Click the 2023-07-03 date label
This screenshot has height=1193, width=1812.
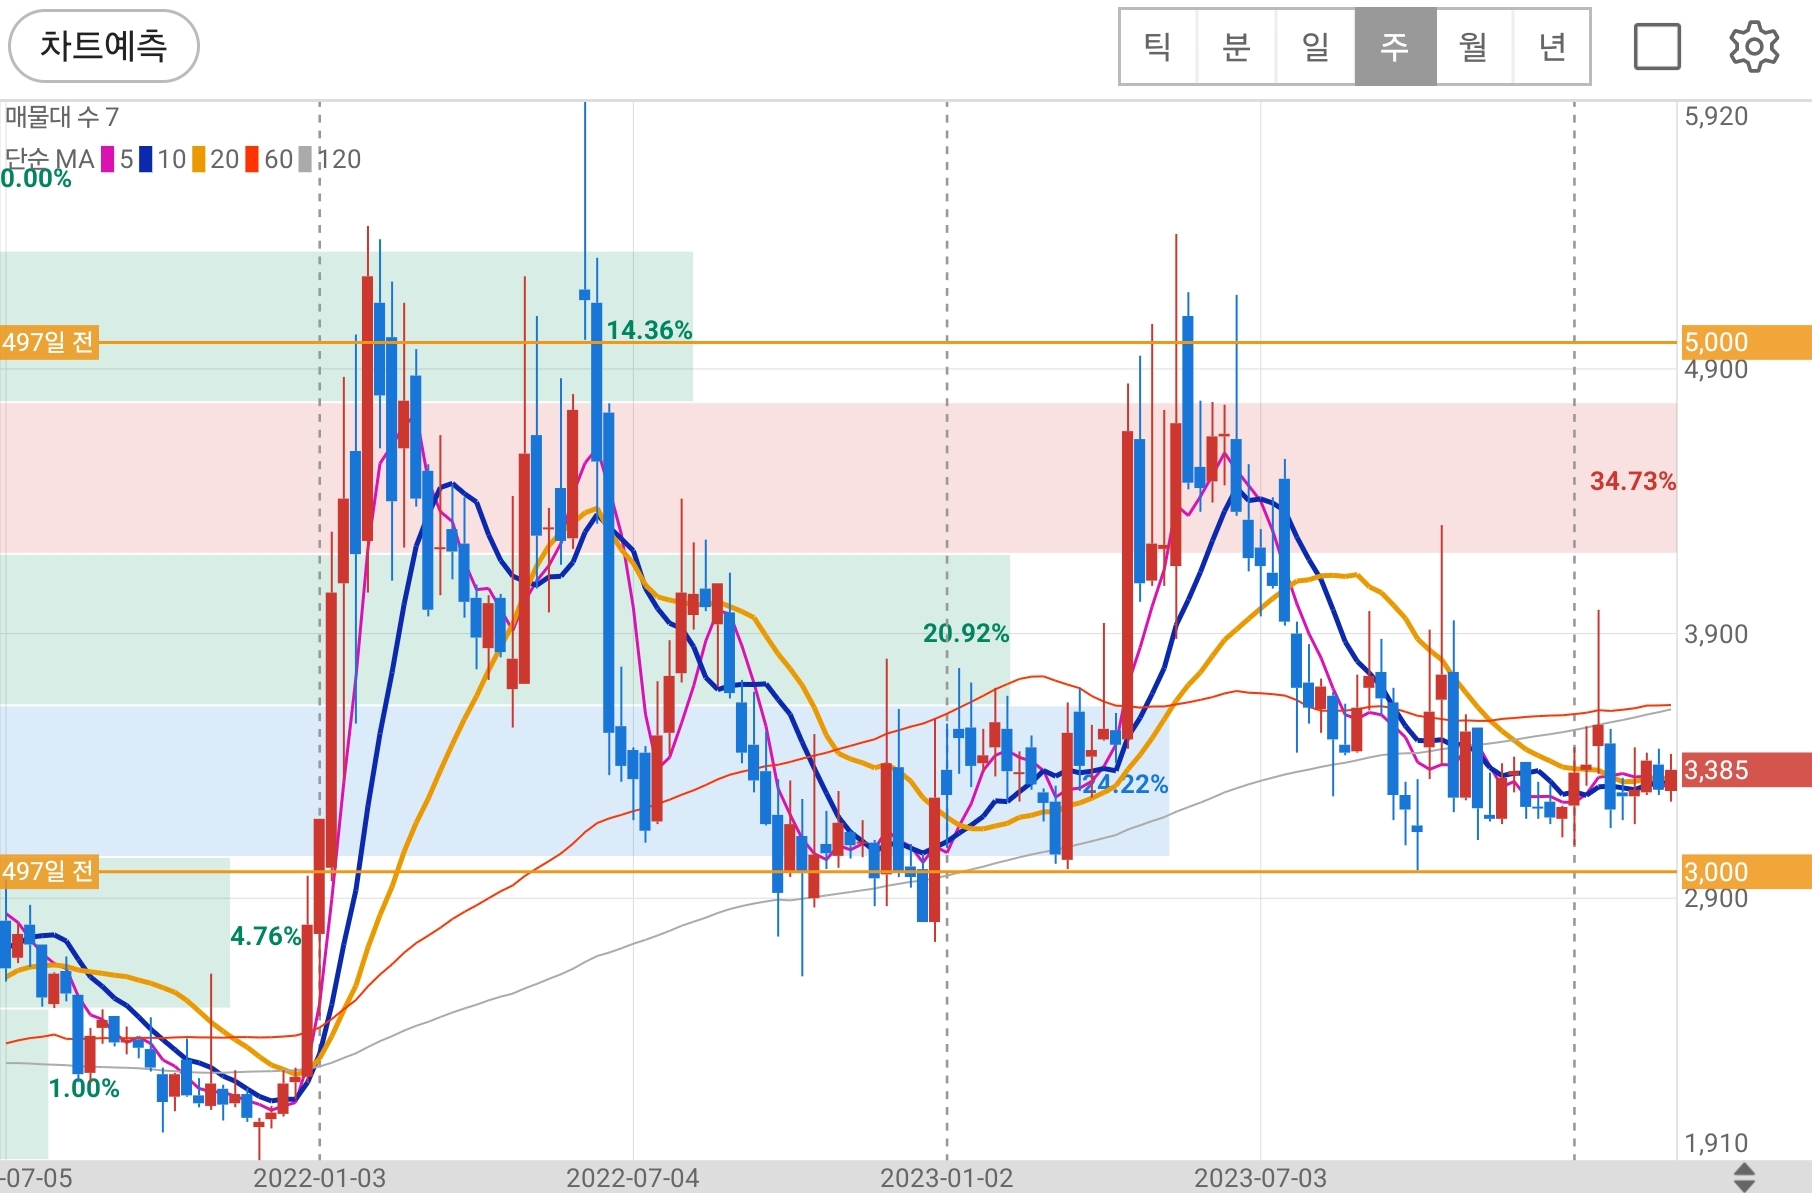click(1261, 1178)
